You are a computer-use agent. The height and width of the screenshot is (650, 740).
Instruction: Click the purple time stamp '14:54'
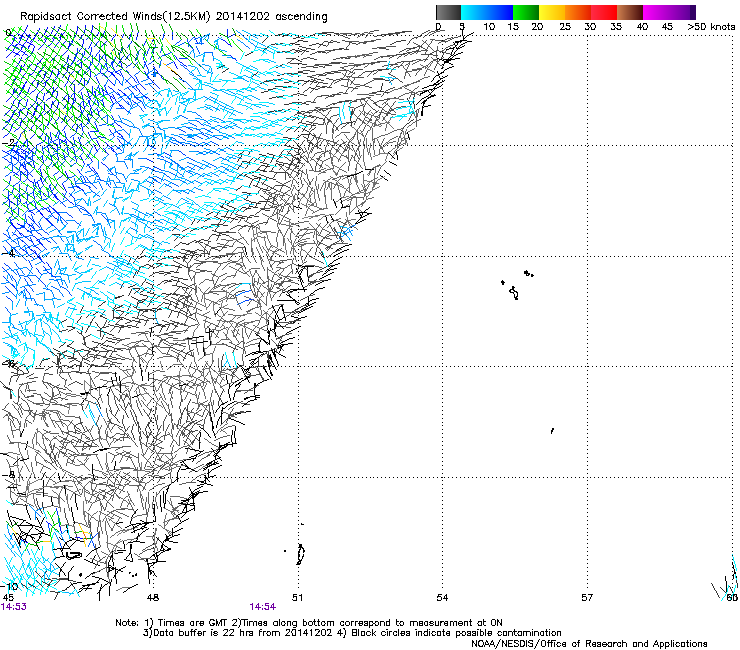click(262, 607)
